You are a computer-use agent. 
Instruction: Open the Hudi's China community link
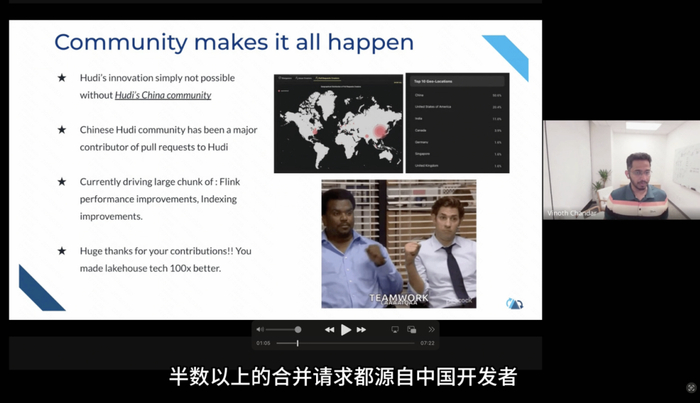pos(163,95)
